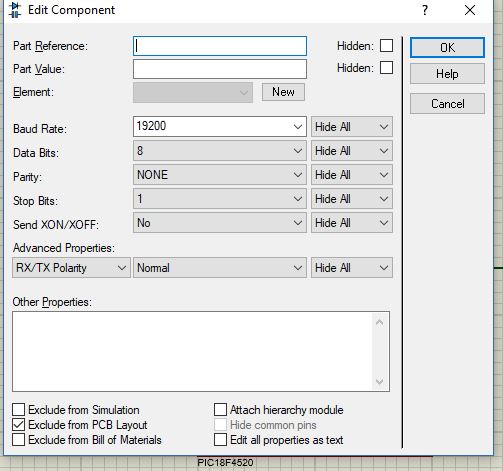
Task: Enable Edit all properties as text
Action: point(220,440)
